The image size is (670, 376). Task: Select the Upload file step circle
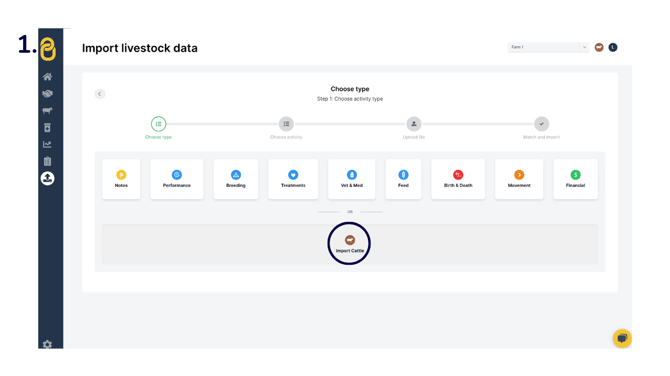tap(414, 124)
